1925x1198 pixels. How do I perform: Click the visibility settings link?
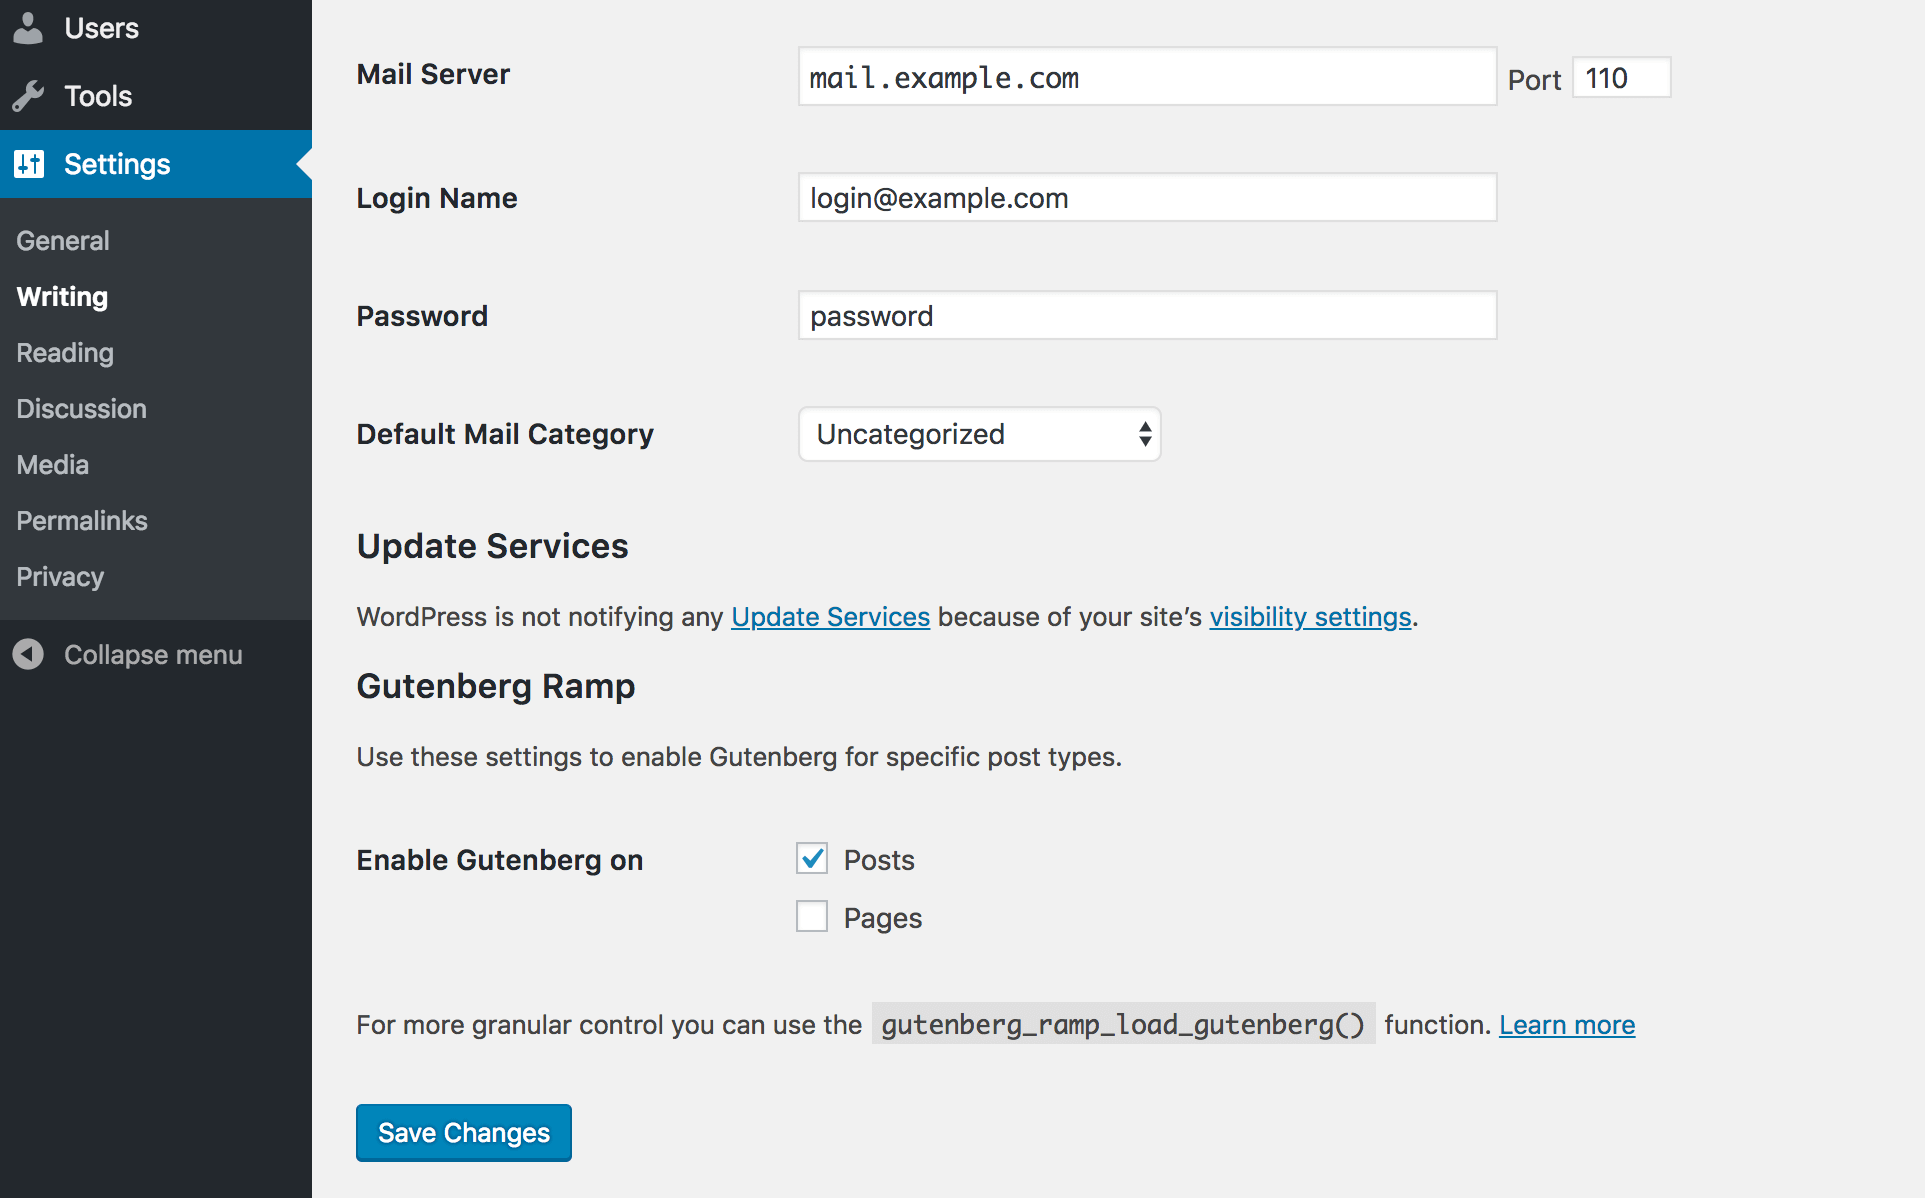point(1310,617)
